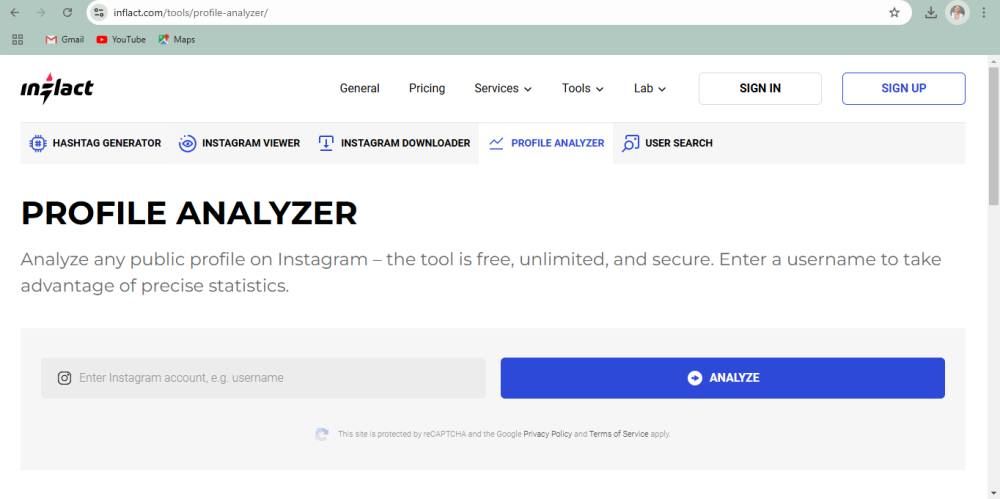Reload the page with the refresh icon

pos(68,13)
